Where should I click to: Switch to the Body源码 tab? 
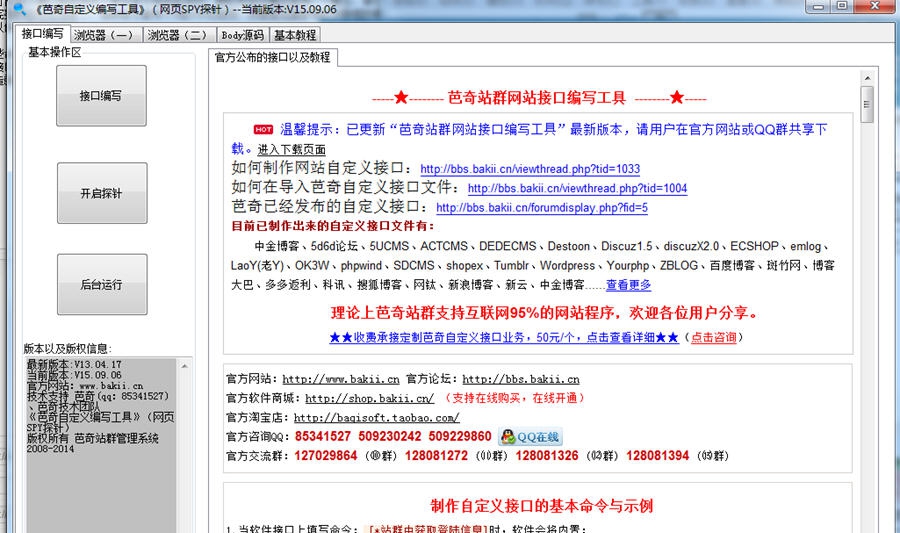[x=243, y=35]
